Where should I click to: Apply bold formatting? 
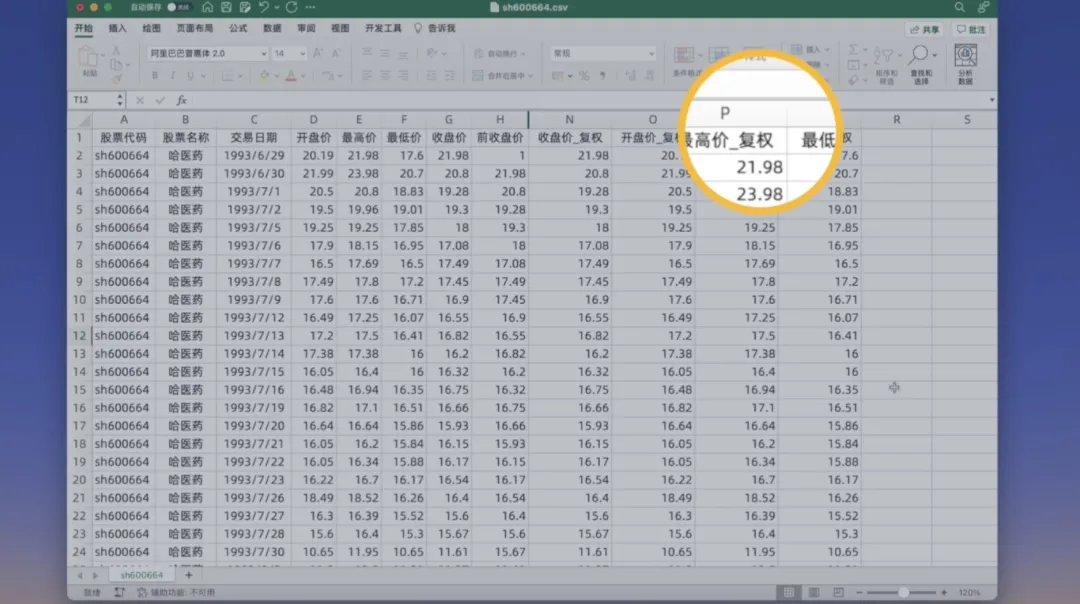(154, 76)
